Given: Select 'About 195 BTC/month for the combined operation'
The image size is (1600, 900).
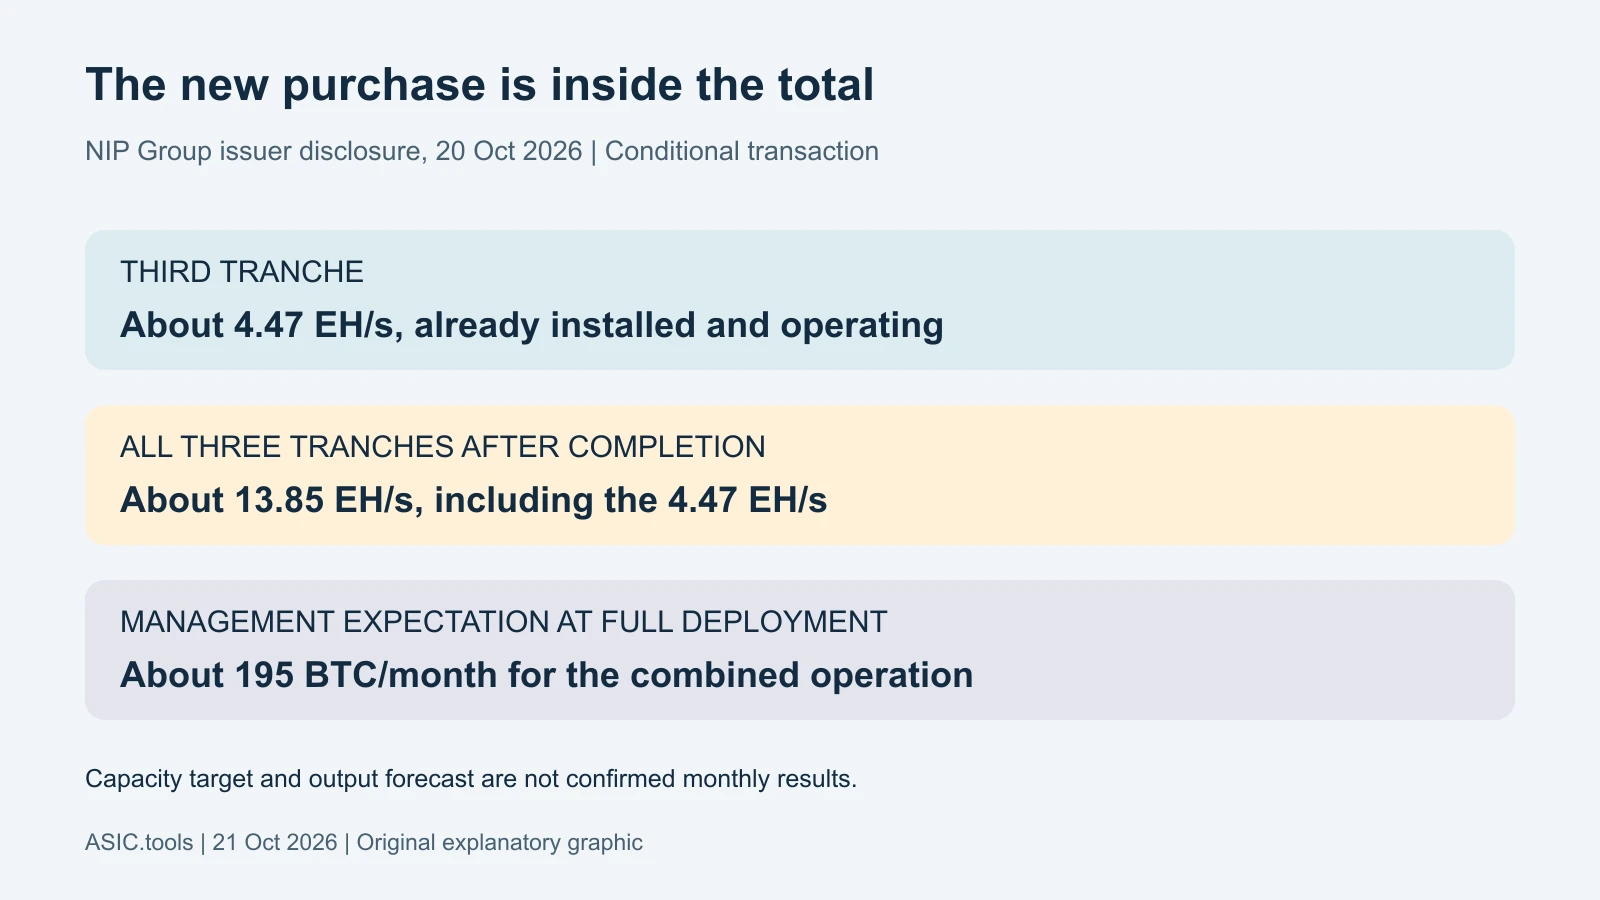Looking at the screenshot, I should pyautogui.click(x=547, y=675).
